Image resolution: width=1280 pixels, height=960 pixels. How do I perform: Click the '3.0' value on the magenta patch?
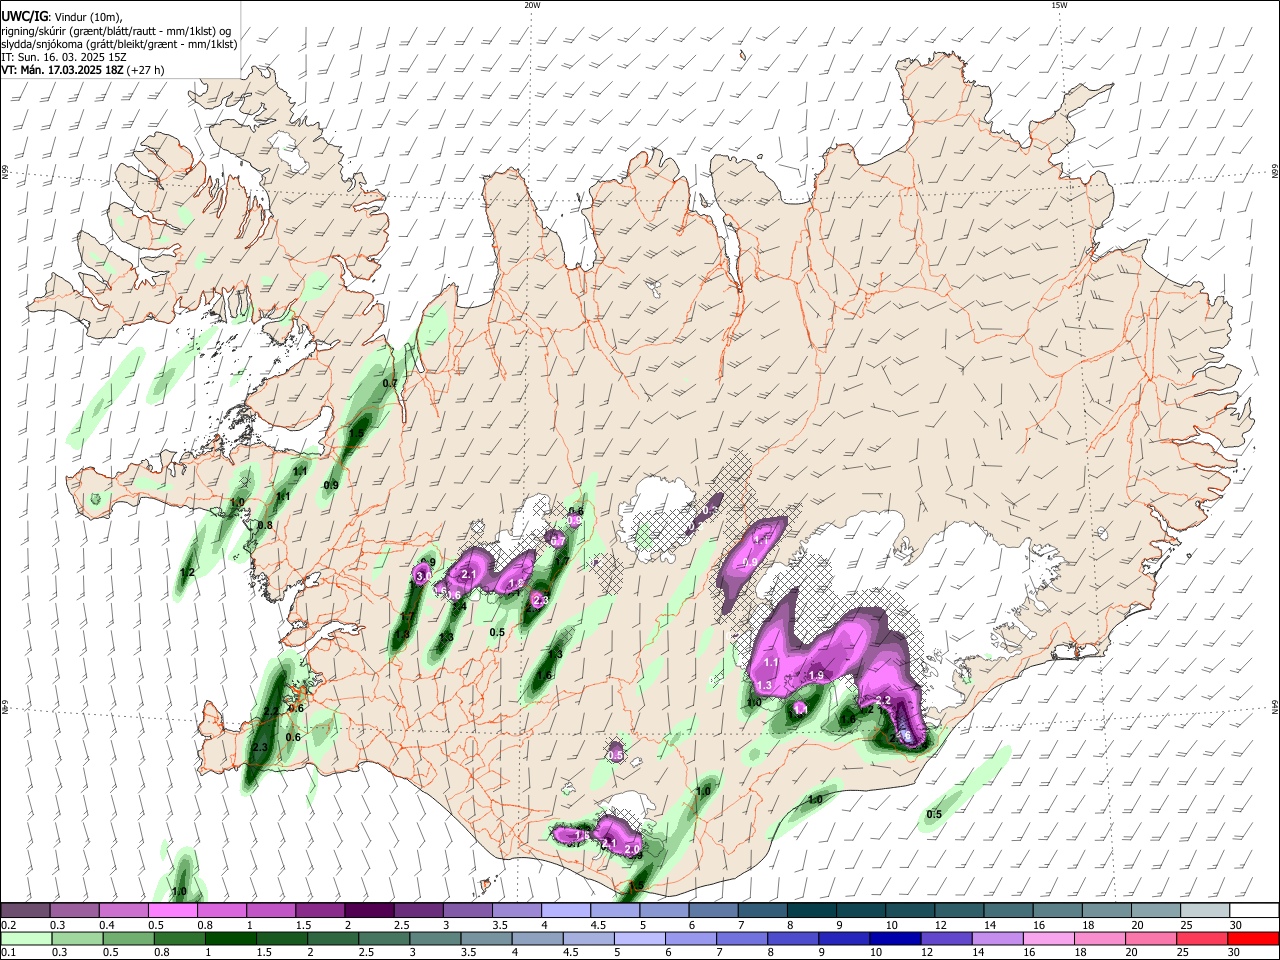point(423,576)
